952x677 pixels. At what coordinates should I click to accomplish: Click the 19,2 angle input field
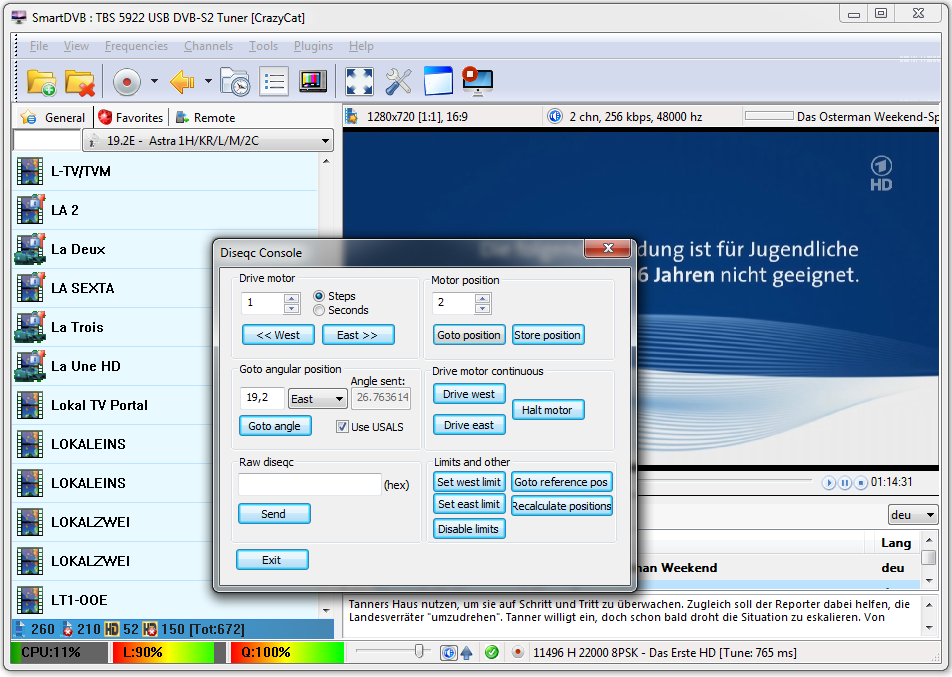click(x=262, y=398)
